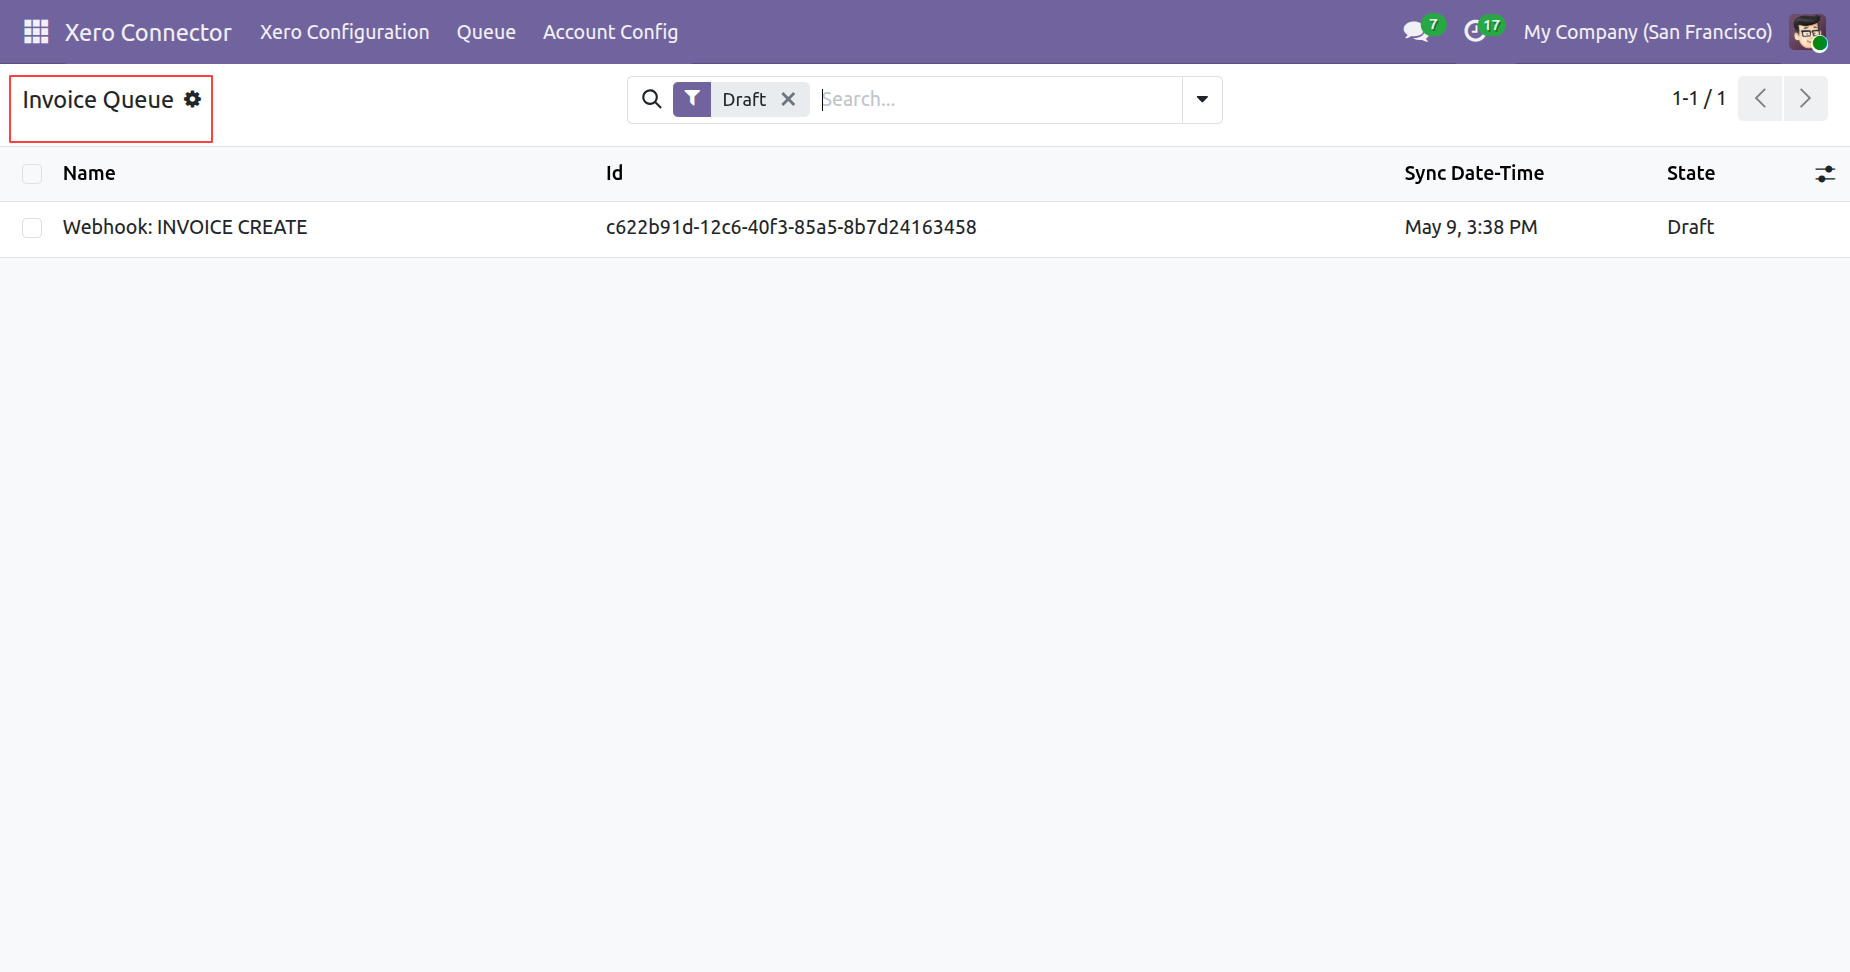1850x972 pixels.
Task: Click the funnel filter icon
Action: point(692,99)
